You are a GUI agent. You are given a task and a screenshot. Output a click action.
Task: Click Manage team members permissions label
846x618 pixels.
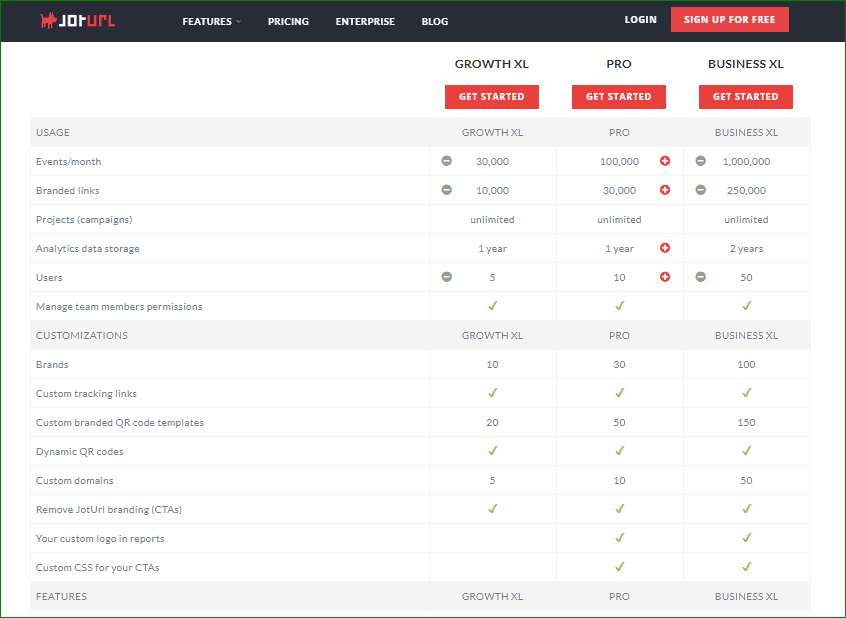pos(119,307)
